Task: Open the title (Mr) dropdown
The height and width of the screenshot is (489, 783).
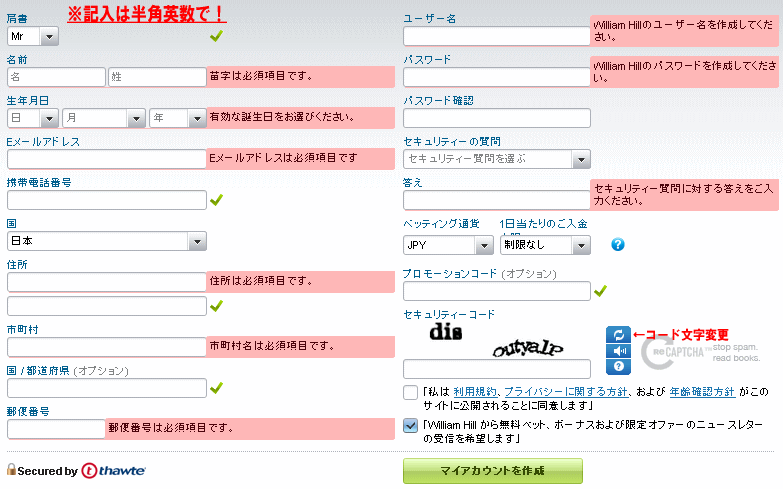Action: (33, 36)
